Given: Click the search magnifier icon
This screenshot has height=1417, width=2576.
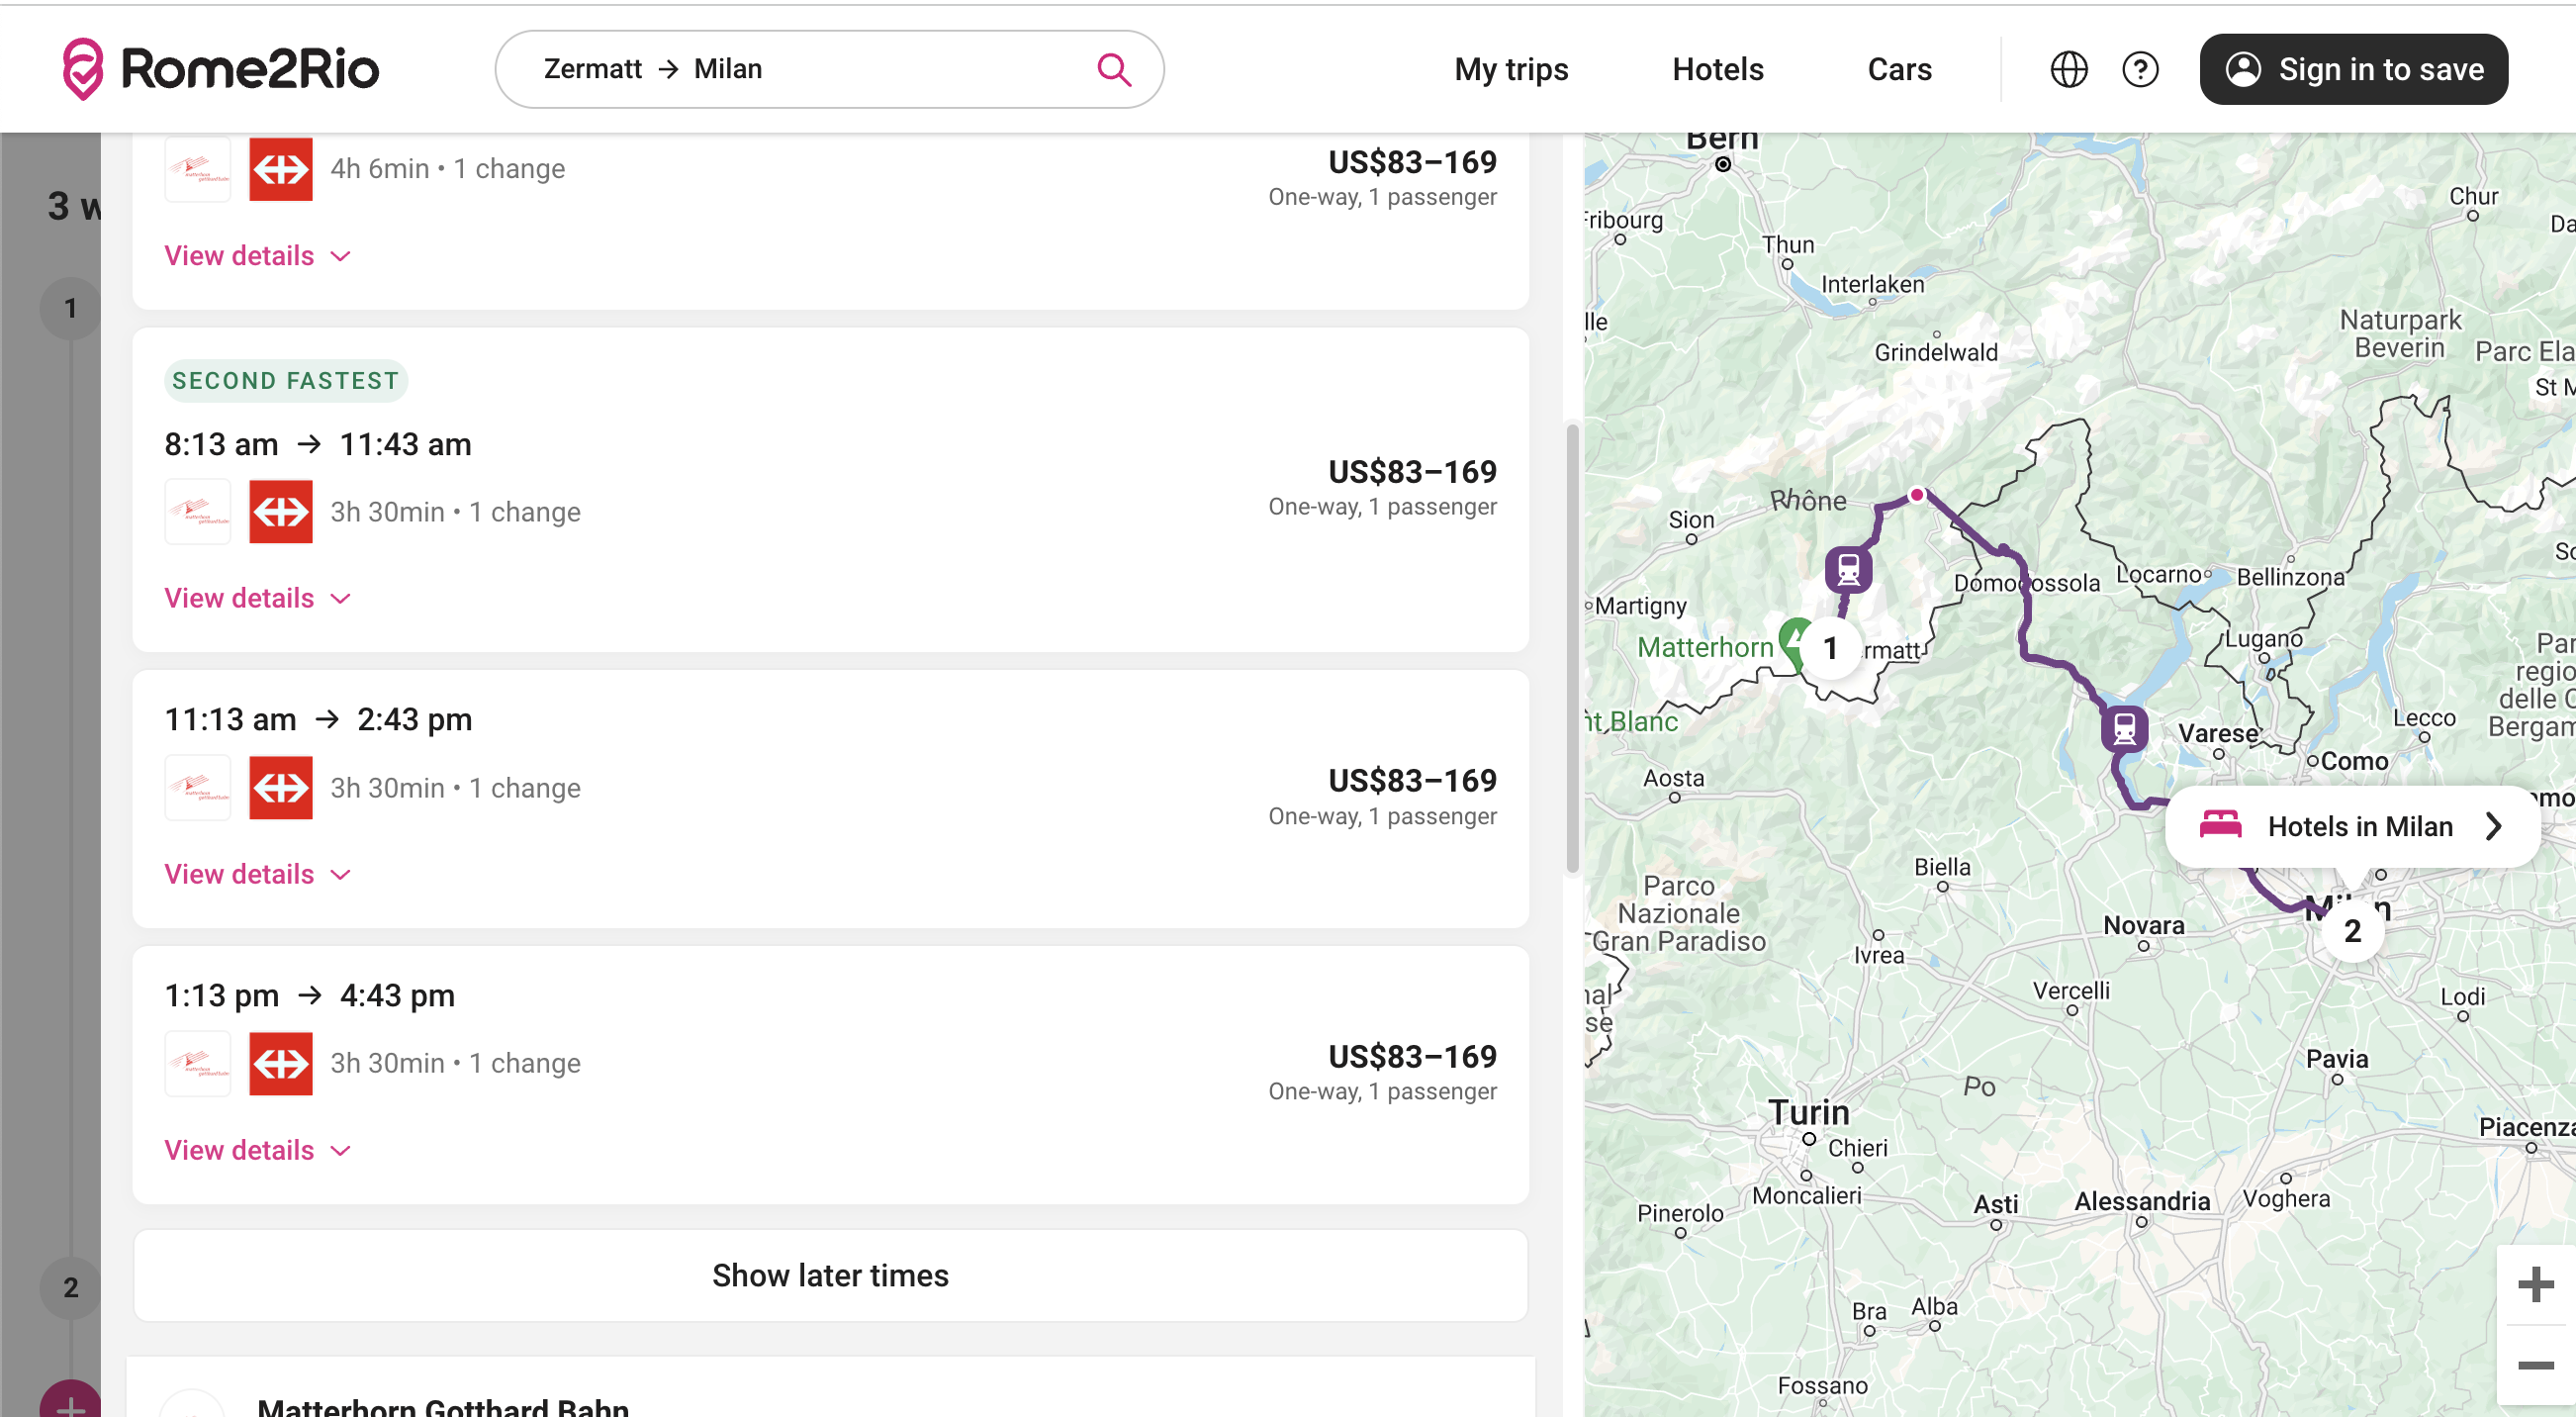Looking at the screenshot, I should pyautogui.click(x=1113, y=69).
